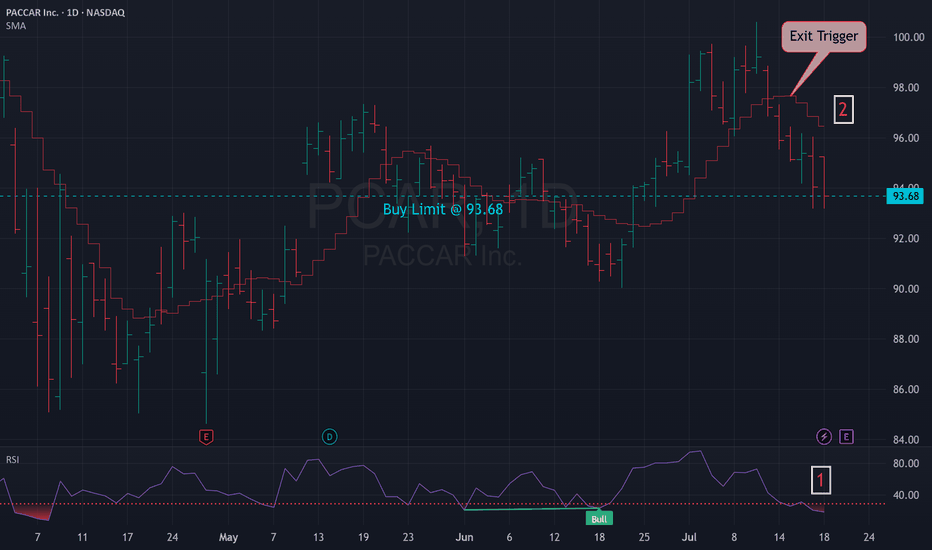932x550 pixels.
Task: Click the PACCAR Inc. · 1D · NASDAQ title
Action: tap(65, 12)
